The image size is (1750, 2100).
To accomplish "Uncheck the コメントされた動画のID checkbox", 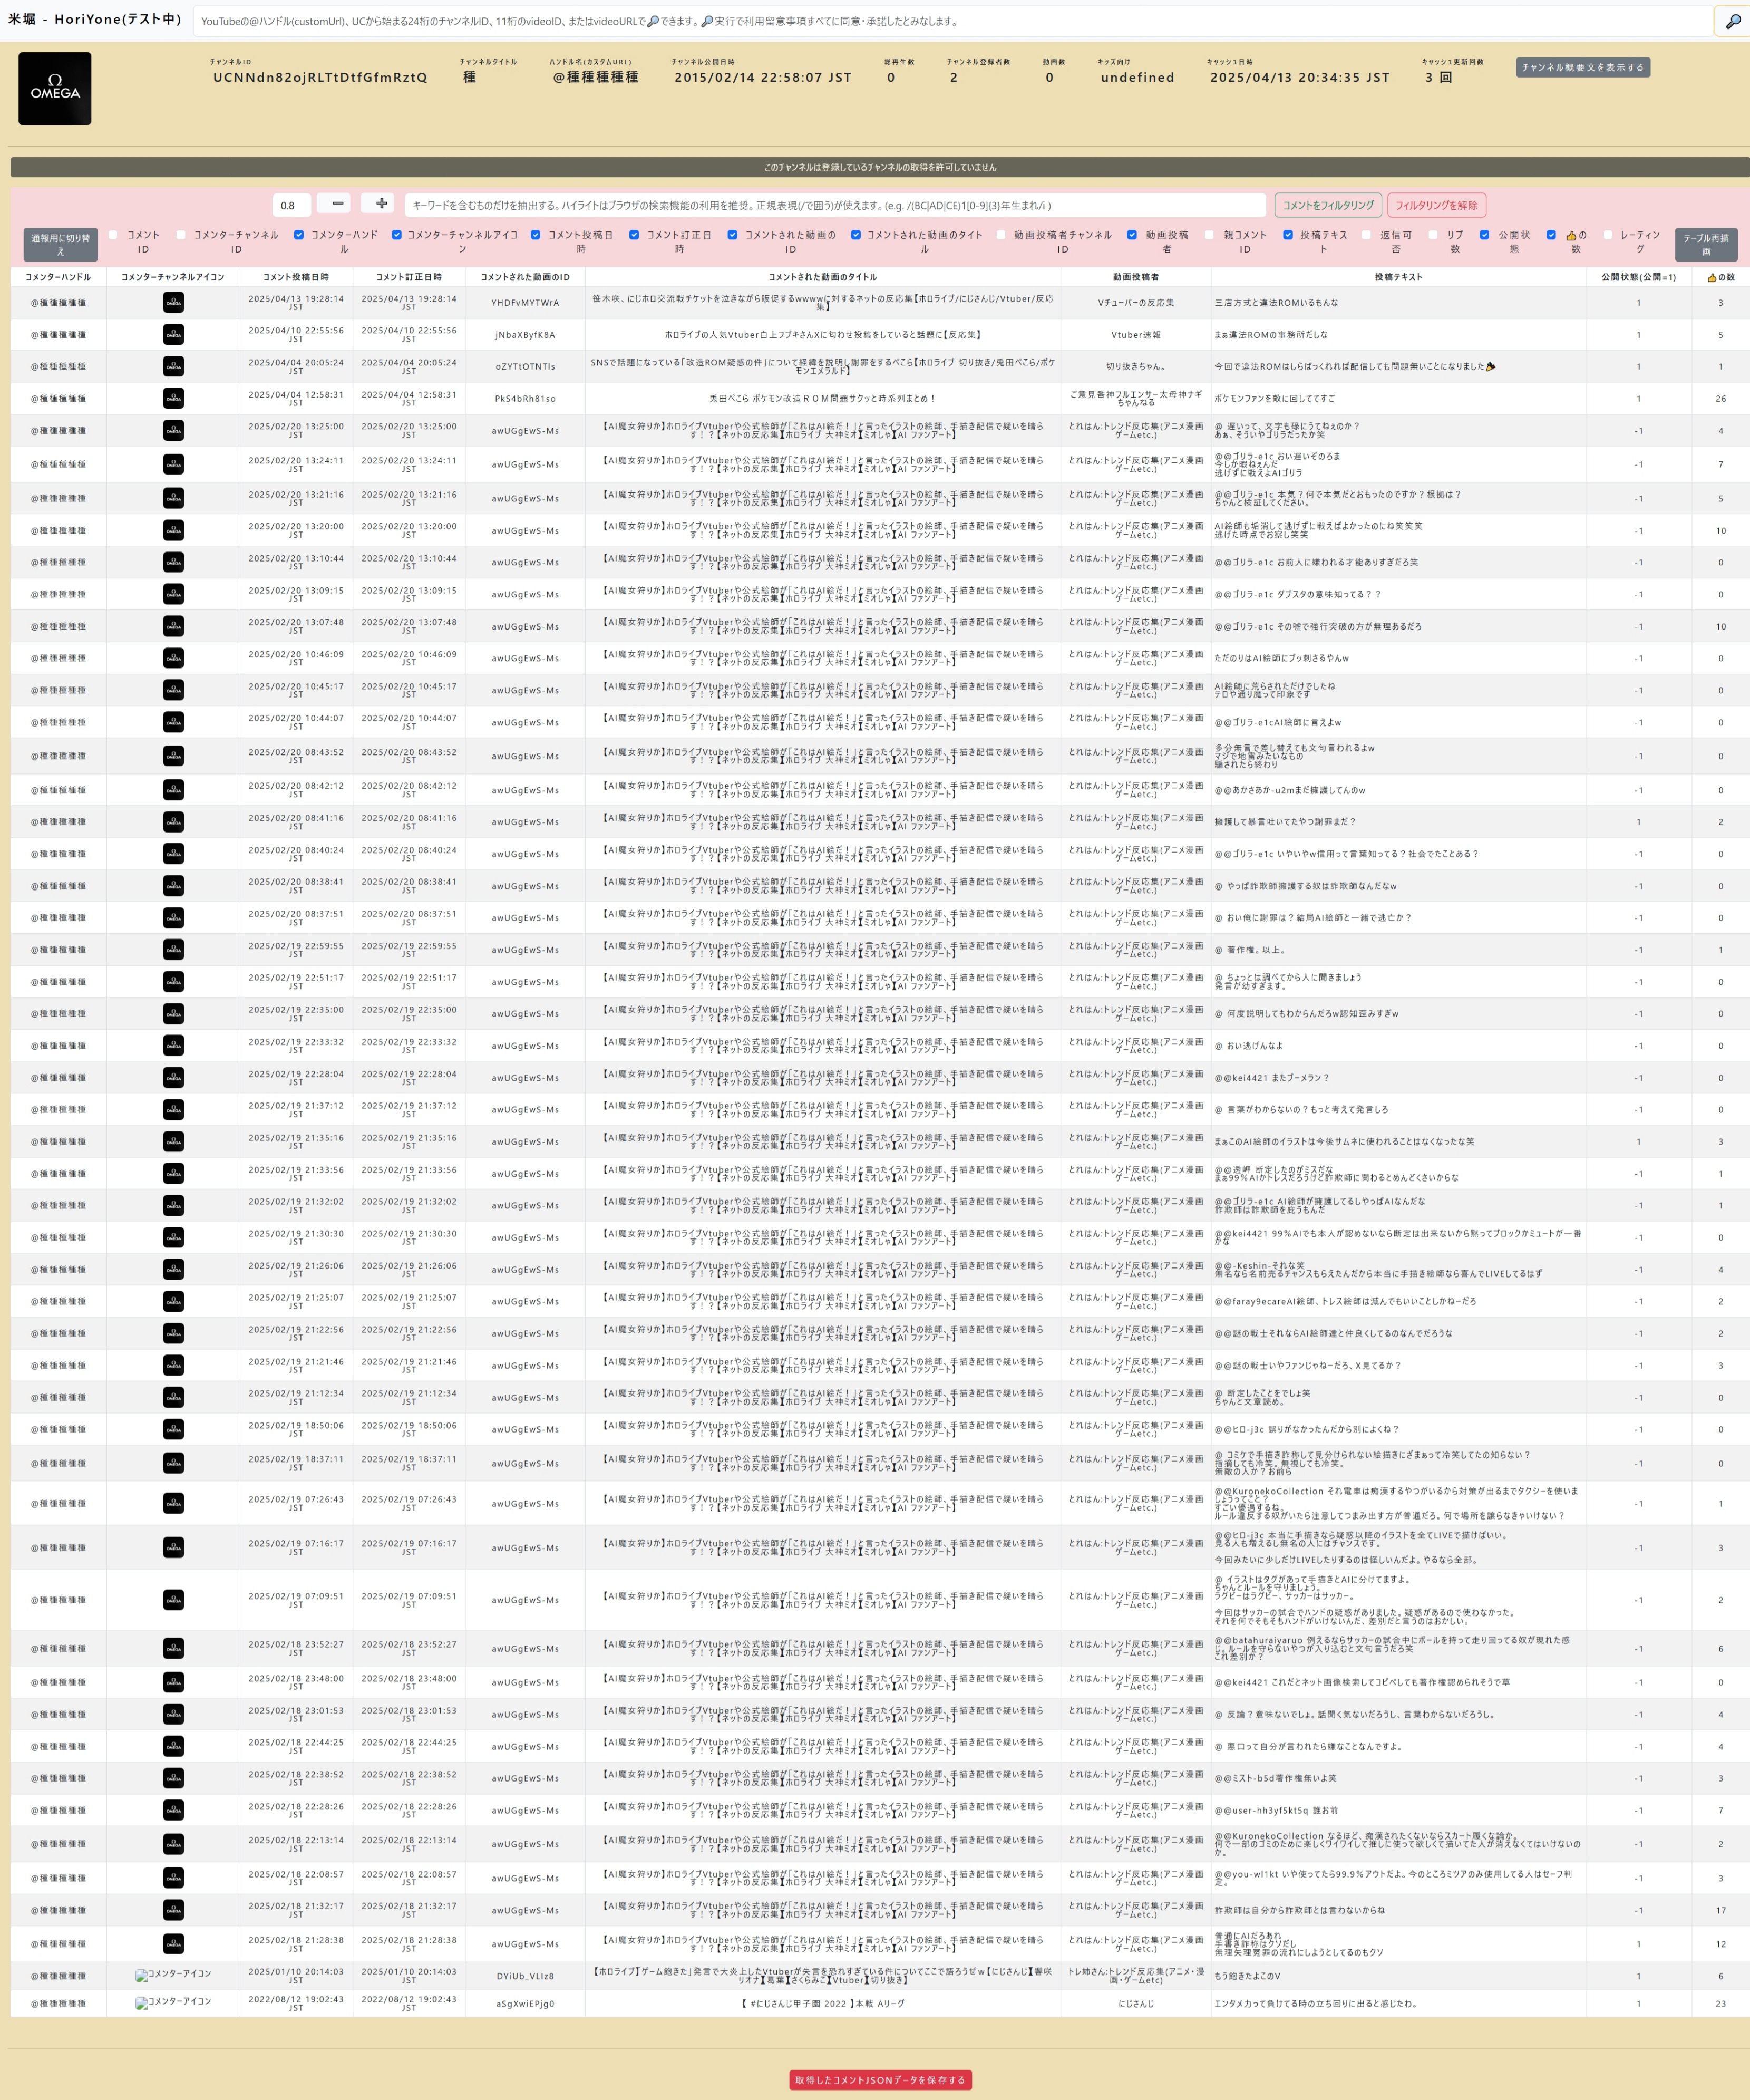I will tap(733, 235).
